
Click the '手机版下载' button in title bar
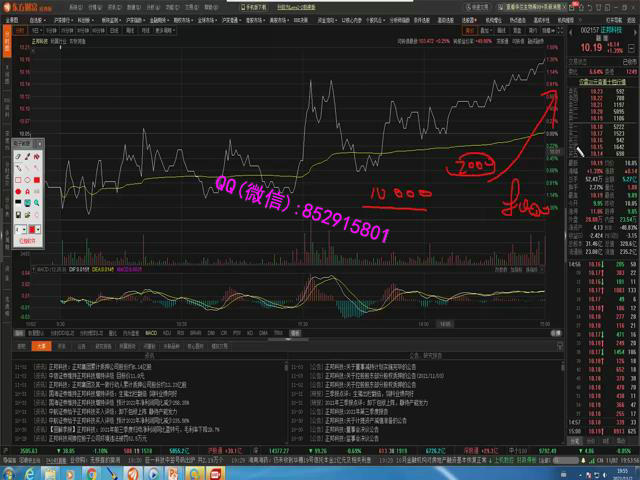click(x=254, y=8)
